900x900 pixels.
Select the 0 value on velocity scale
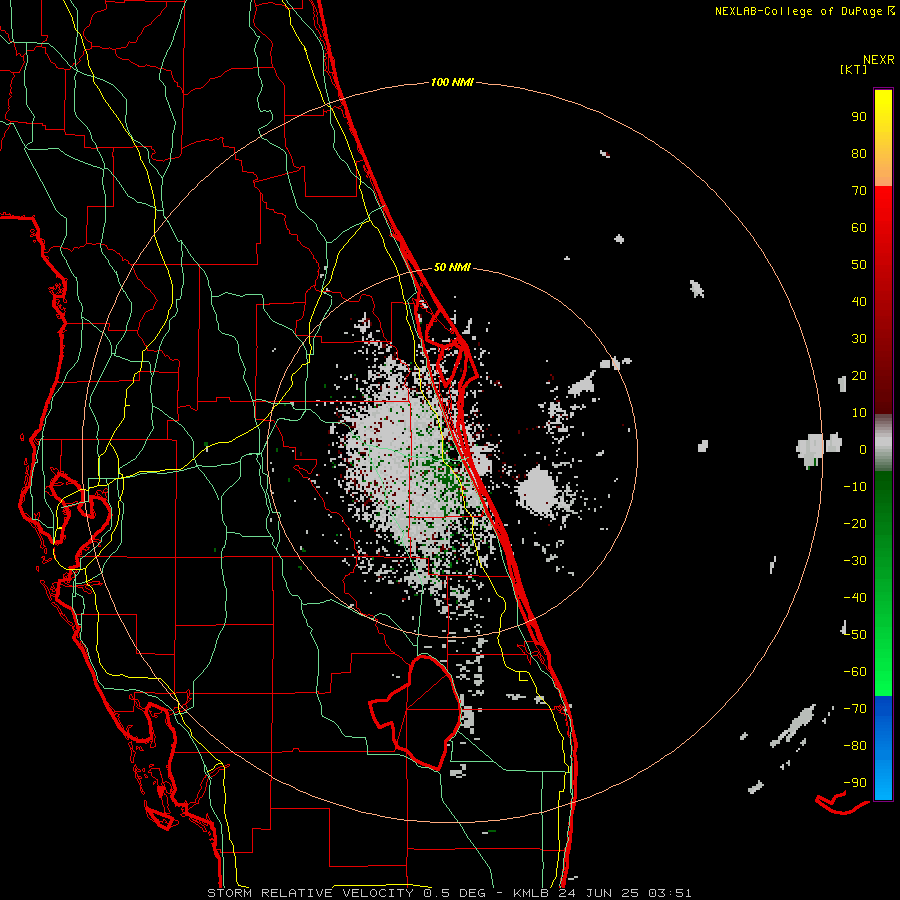tap(863, 449)
